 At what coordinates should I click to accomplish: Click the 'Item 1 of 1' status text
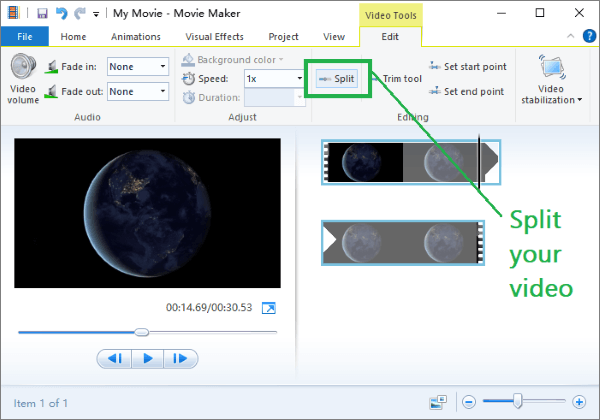tap(41, 403)
